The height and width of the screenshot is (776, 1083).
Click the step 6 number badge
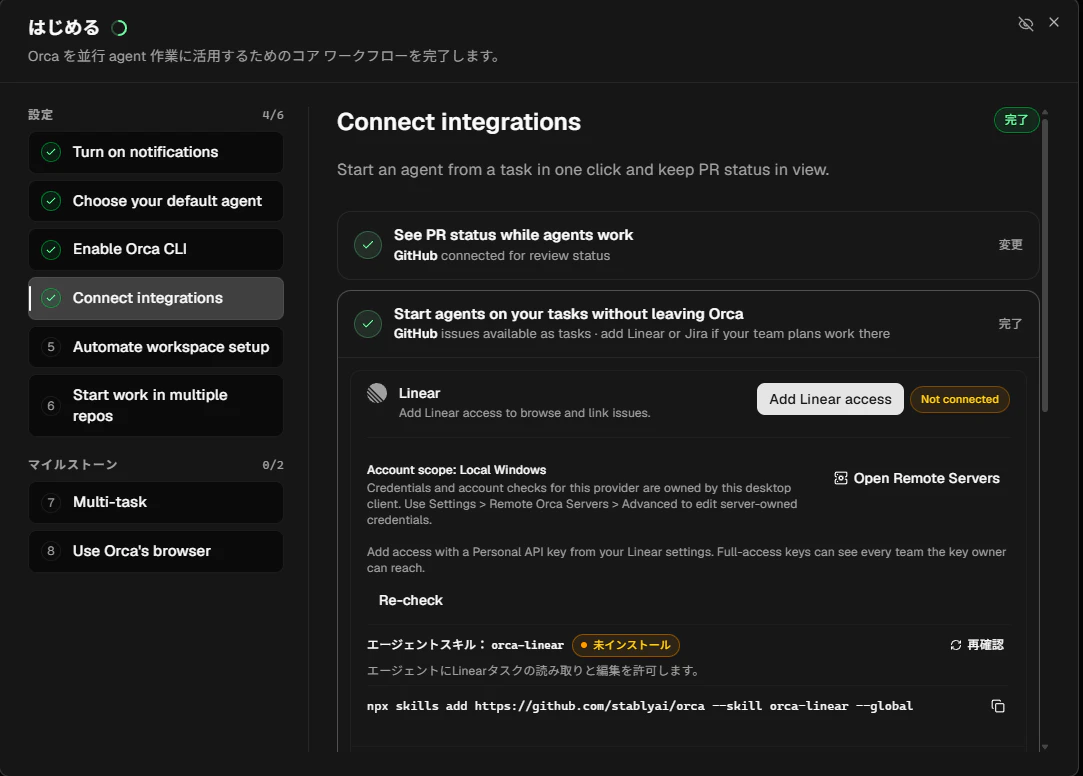(51, 405)
